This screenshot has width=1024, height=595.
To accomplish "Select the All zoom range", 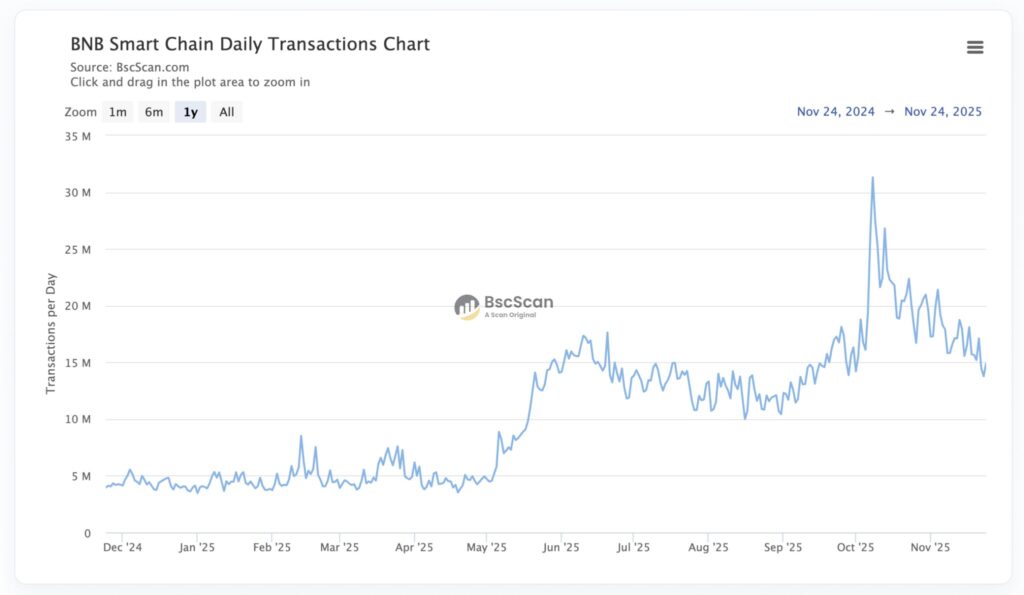I will click(x=226, y=111).
